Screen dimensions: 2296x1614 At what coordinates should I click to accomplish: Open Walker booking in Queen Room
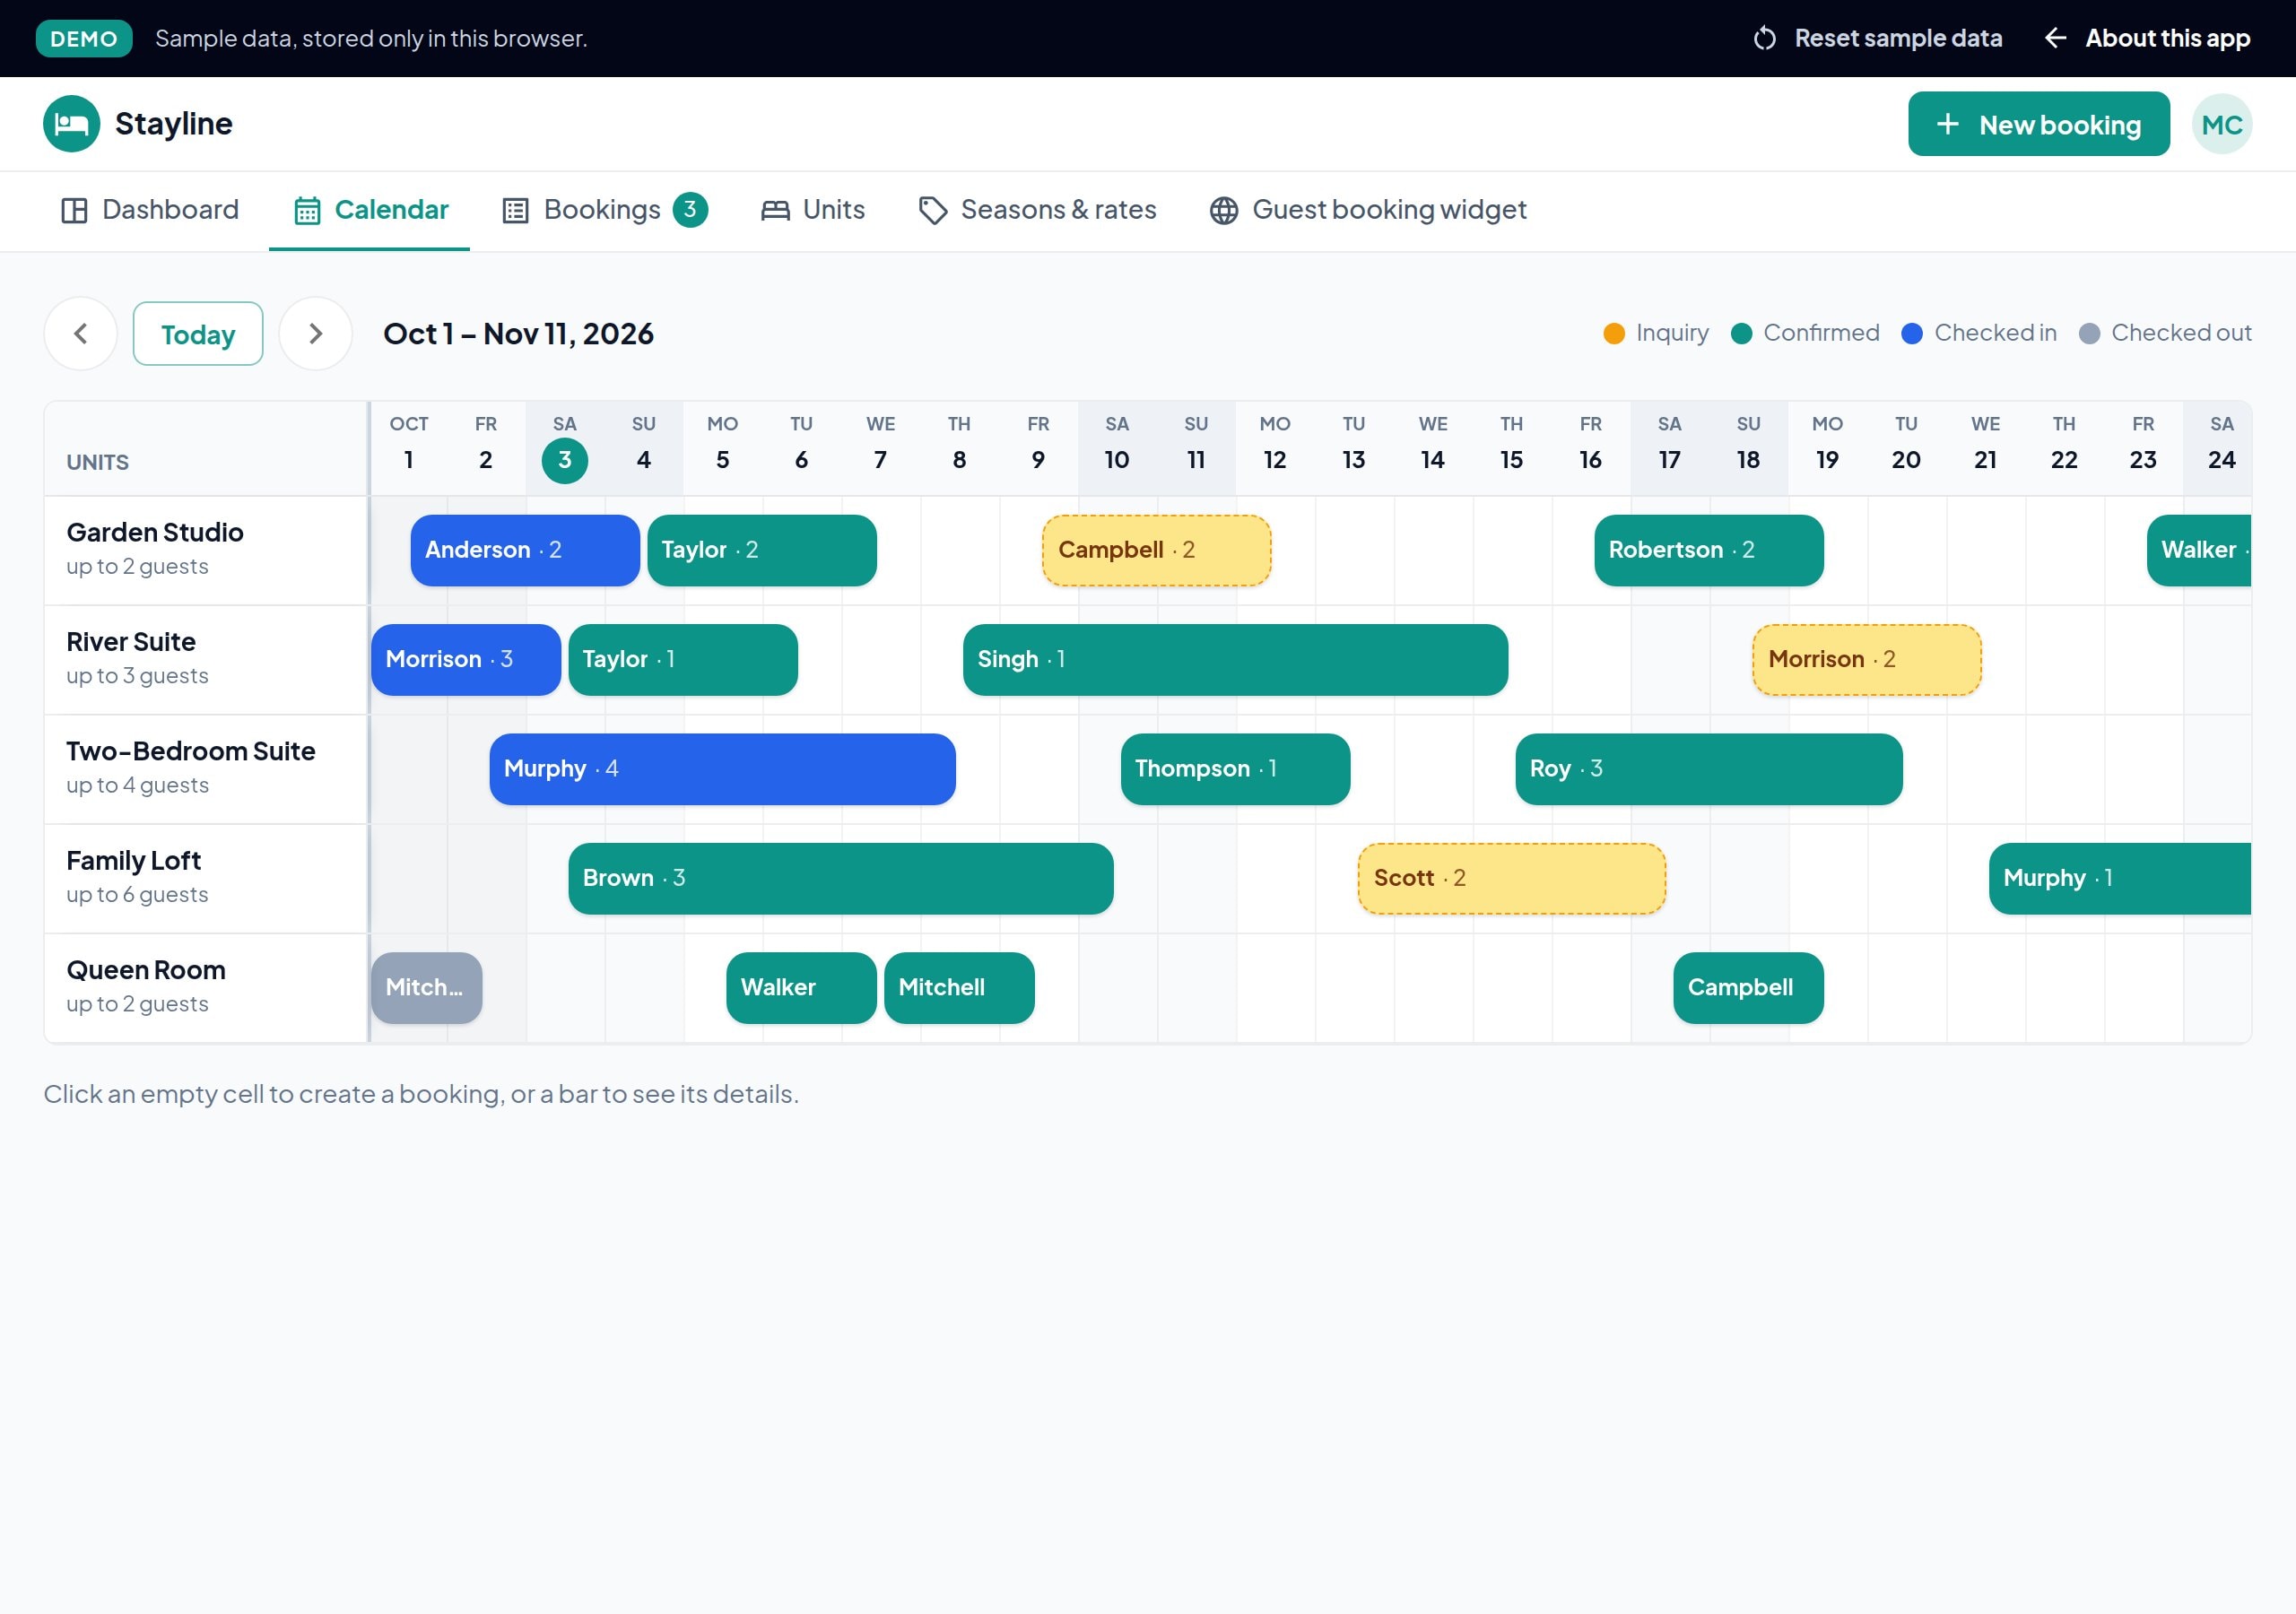pos(801,989)
